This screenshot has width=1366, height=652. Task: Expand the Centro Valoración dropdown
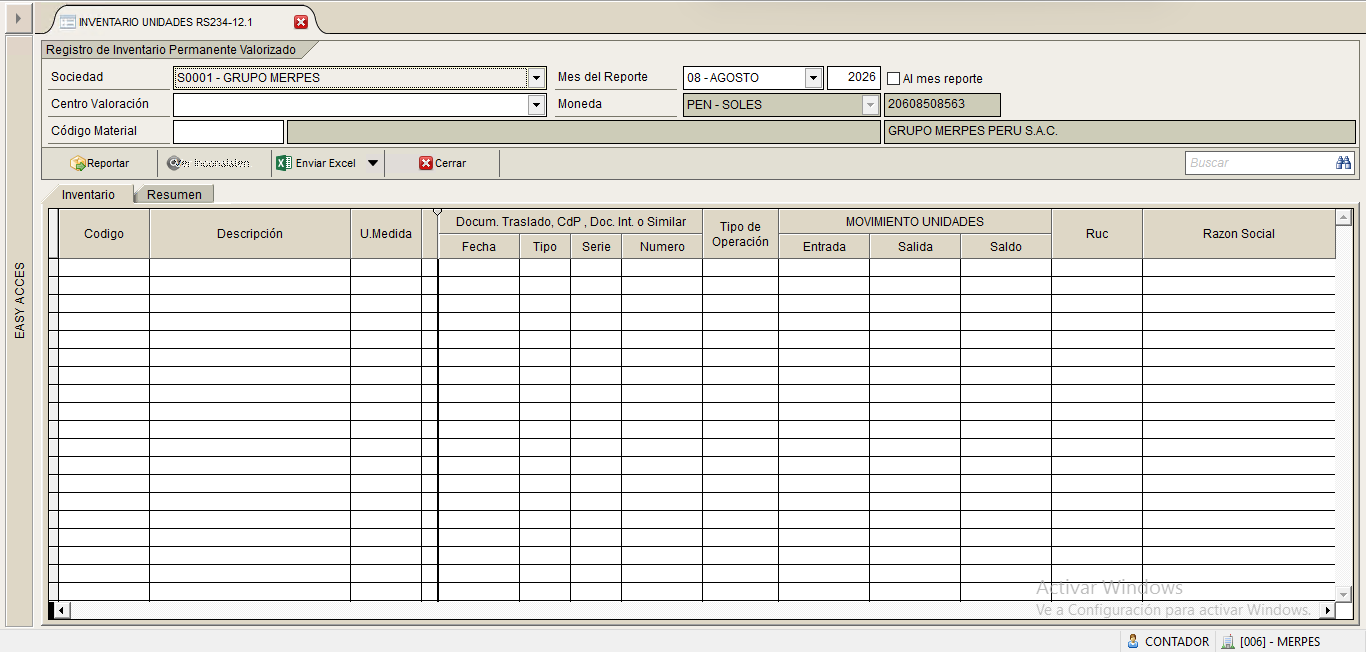(x=537, y=105)
